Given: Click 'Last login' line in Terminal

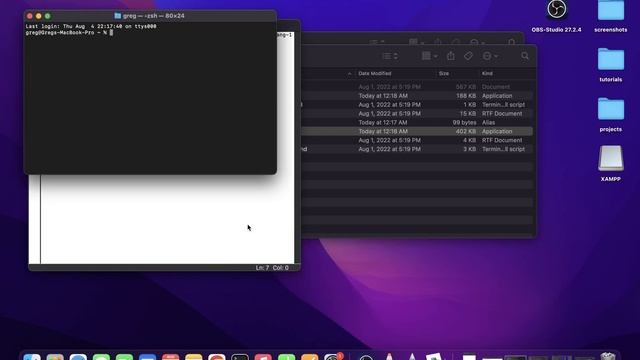Looking at the screenshot, I should coord(91,26).
